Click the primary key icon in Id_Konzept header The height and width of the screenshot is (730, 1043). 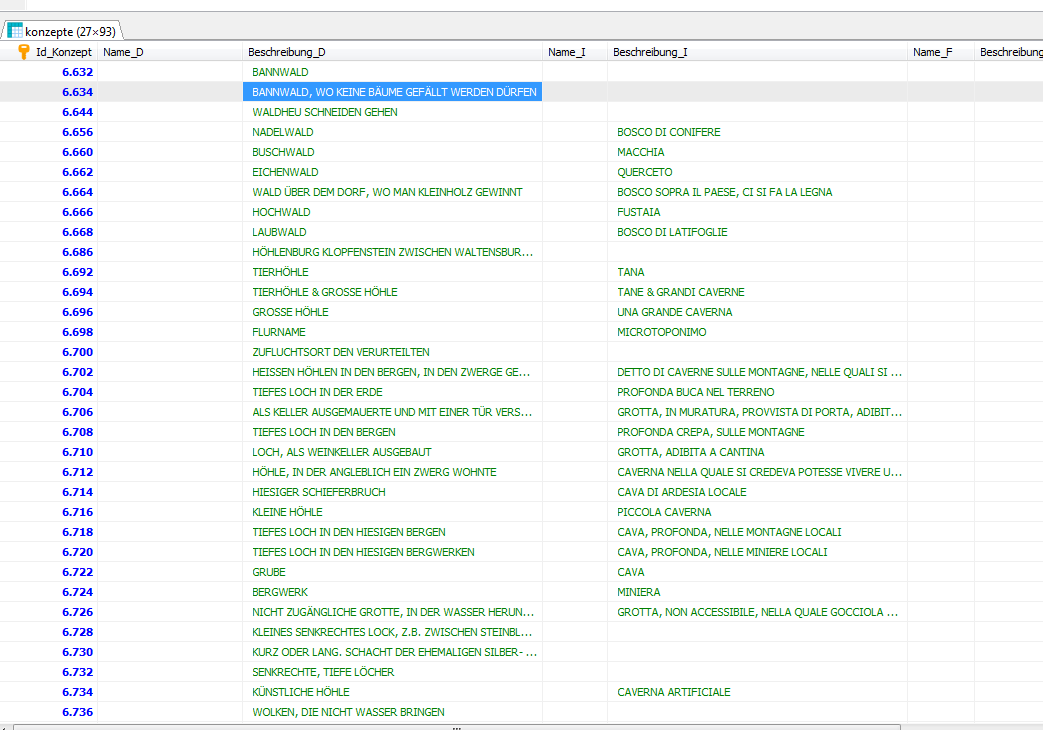[x=24, y=52]
